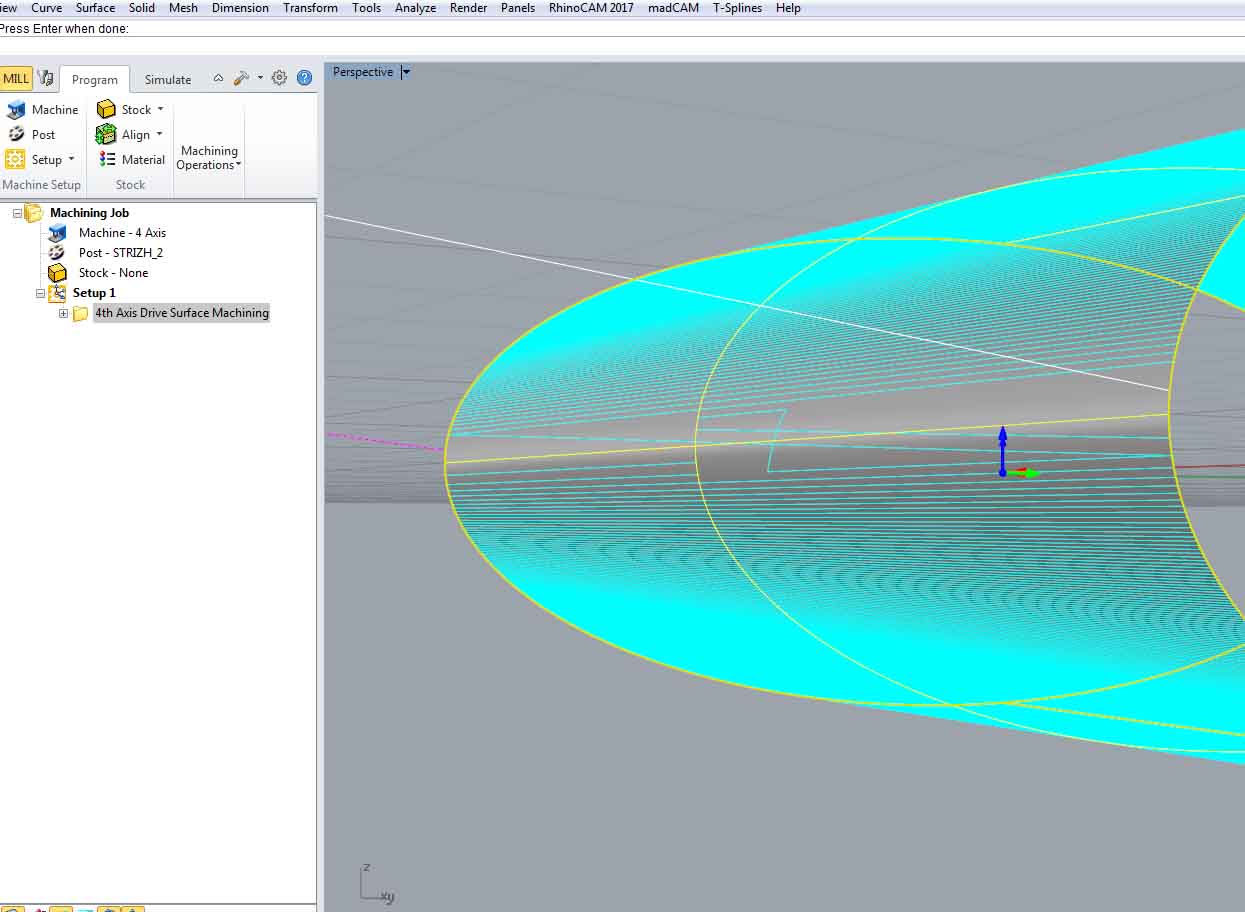1245x912 pixels.
Task: Select Post - STRIZH_2 in the tree
Action: pos(120,253)
